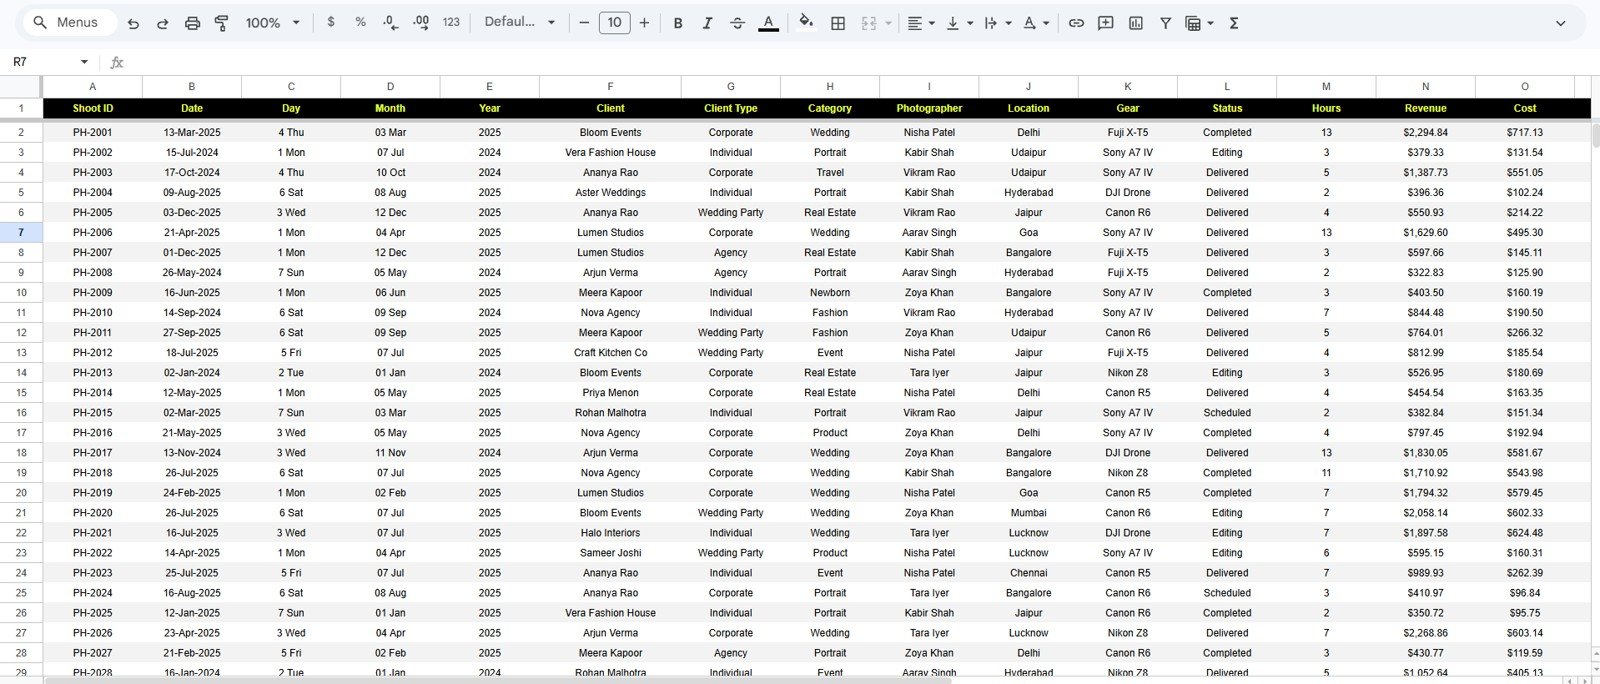Toggle Bold formatting
Screen dimensions: 1600x684
pyautogui.click(x=678, y=23)
